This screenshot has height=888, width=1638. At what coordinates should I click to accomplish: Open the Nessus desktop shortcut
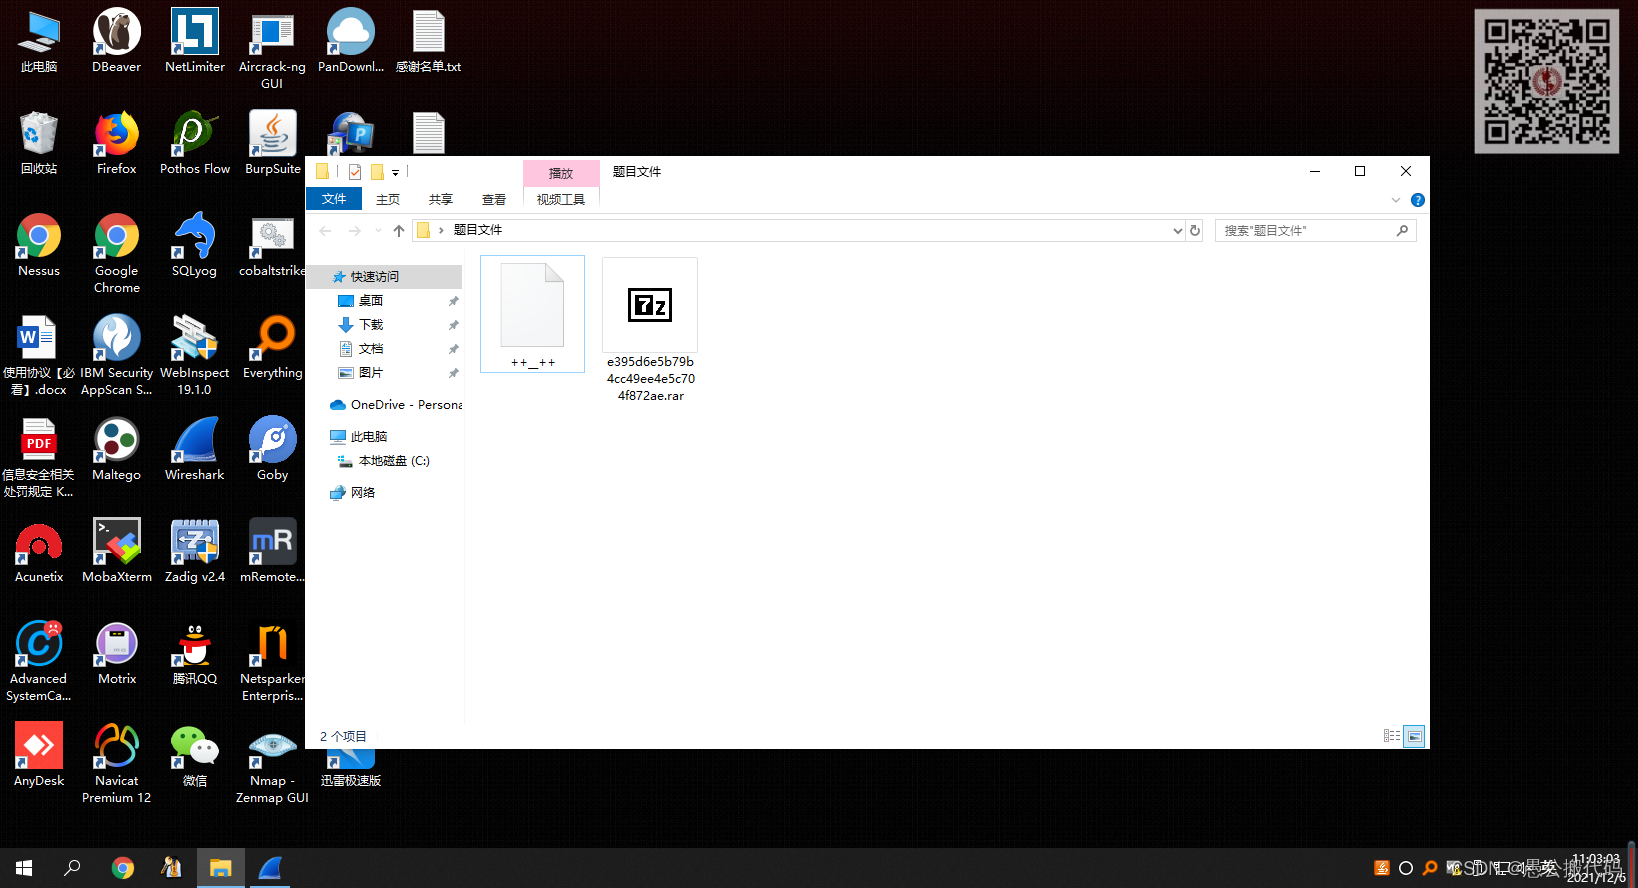coord(39,245)
